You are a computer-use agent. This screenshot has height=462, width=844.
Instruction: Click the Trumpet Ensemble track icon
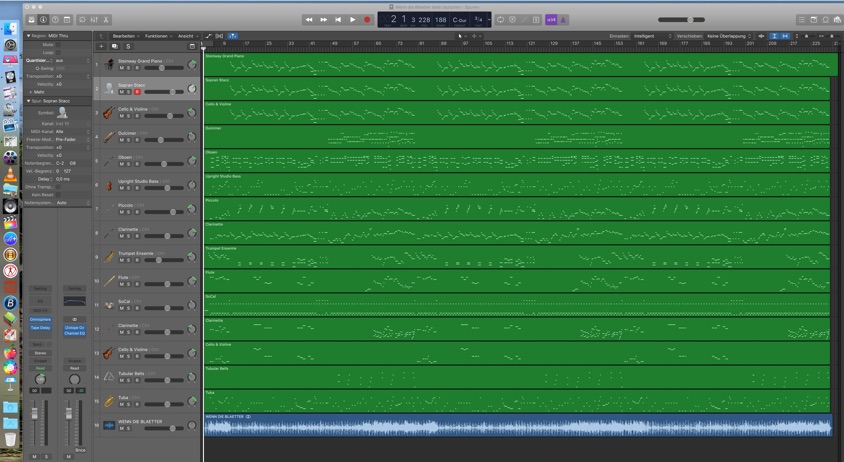pyautogui.click(x=109, y=257)
